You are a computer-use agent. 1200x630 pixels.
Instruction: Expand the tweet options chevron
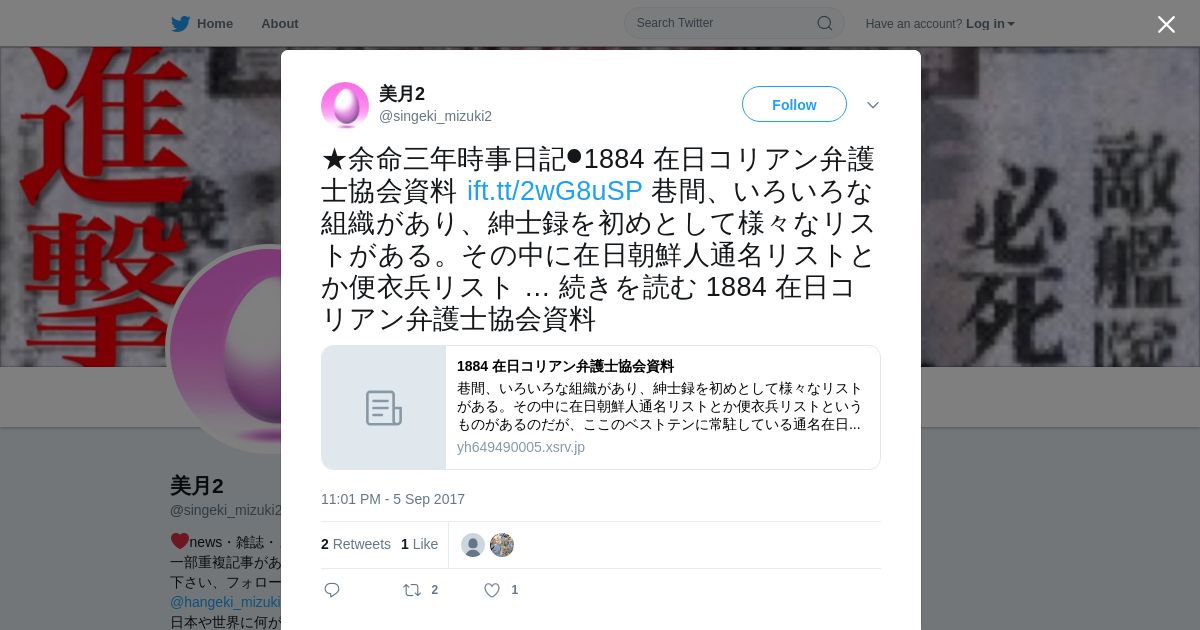(x=873, y=105)
